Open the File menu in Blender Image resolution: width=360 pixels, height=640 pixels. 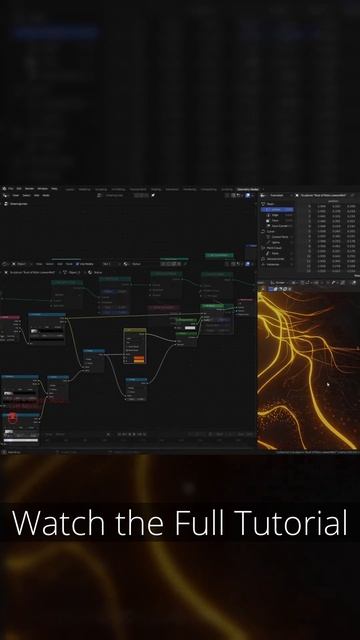click(x=11, y=189)
